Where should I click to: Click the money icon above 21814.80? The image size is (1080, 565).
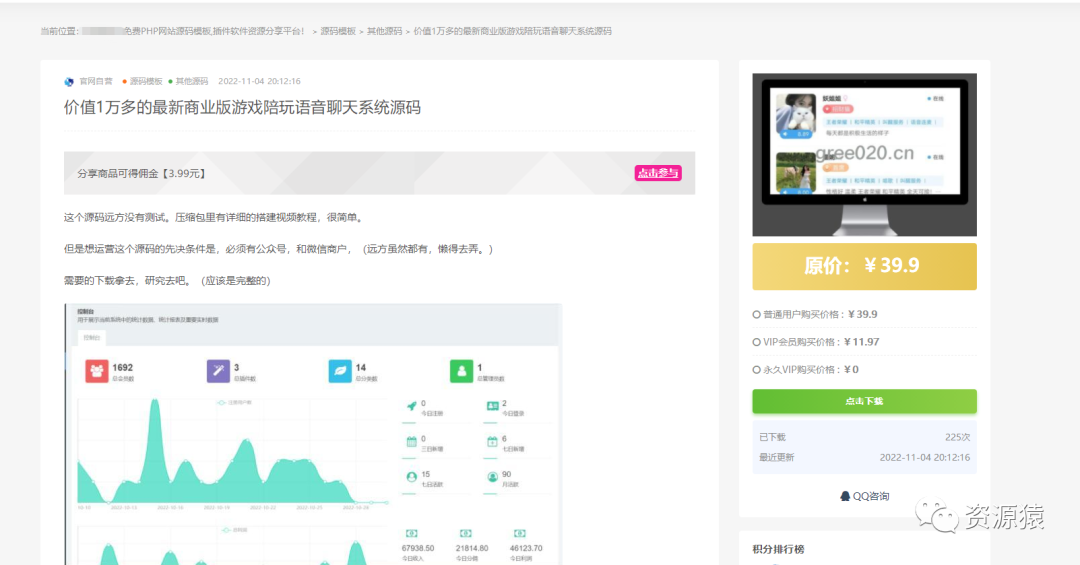pos(466,533)
